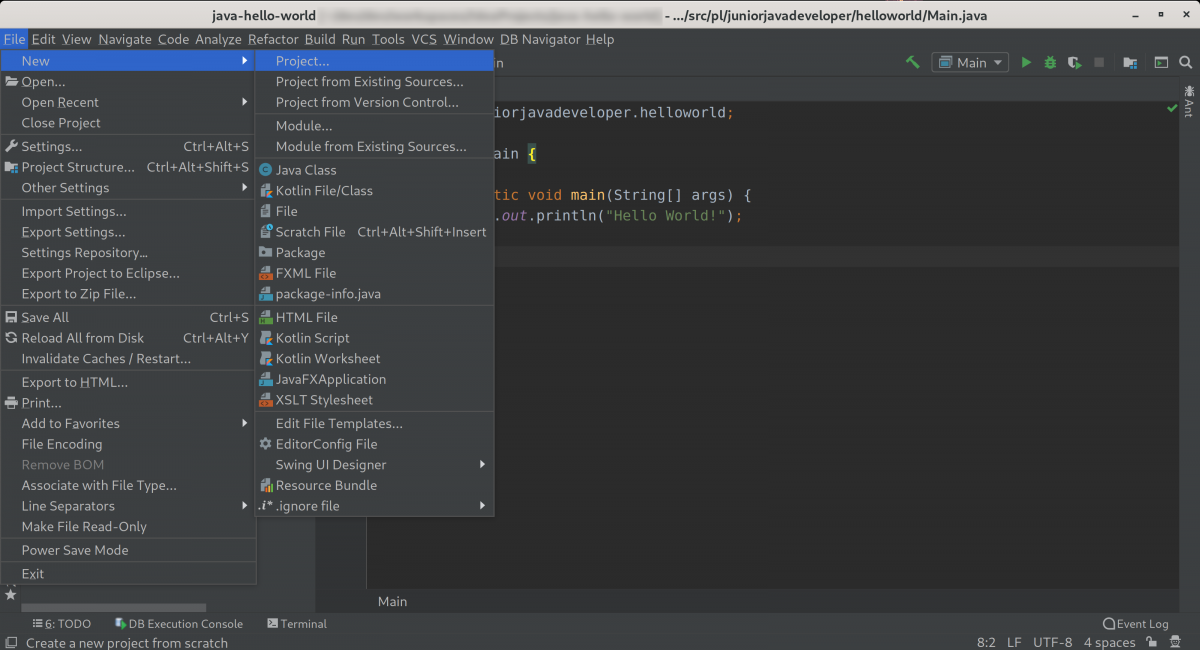This screenshot has height=650, width=1200.
Task: Expand the Open Recent submenu
Action: pos(60,101)
